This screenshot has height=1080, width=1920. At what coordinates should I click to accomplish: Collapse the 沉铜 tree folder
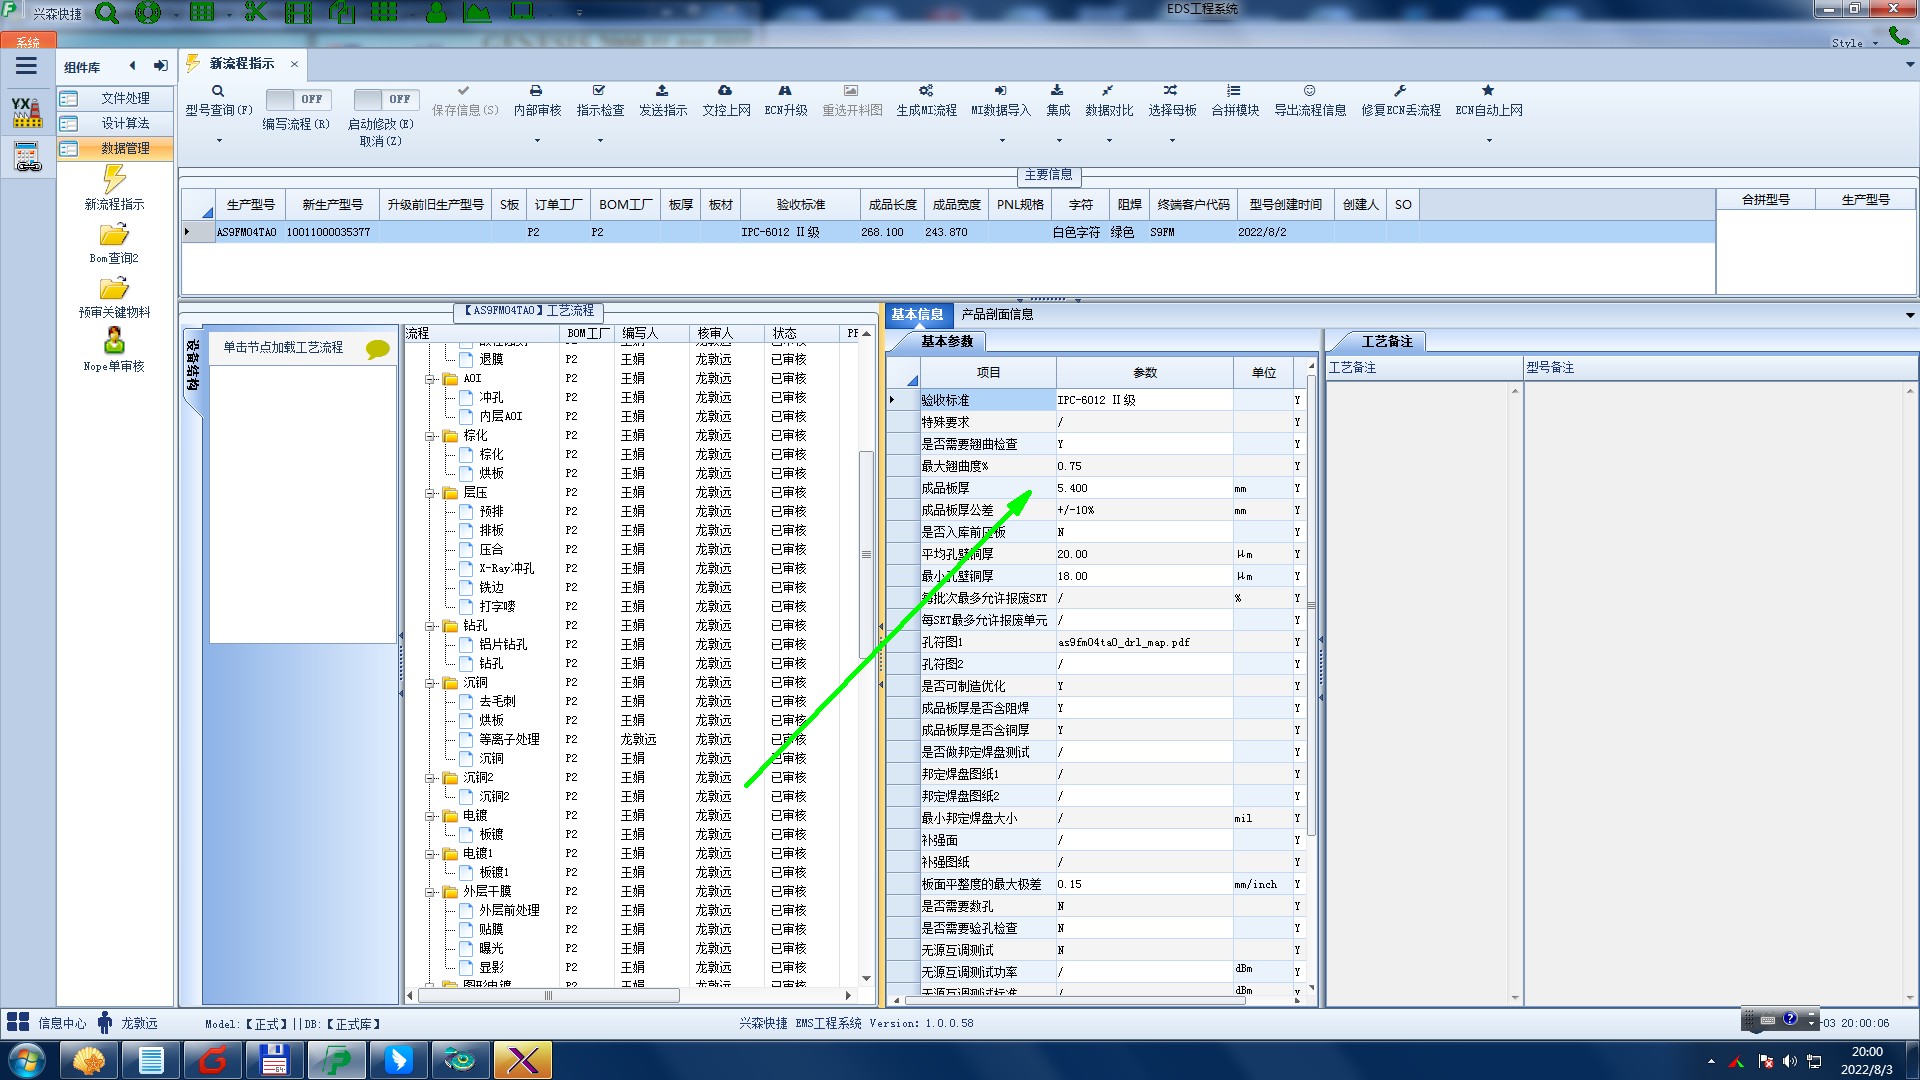click(430, 683)
